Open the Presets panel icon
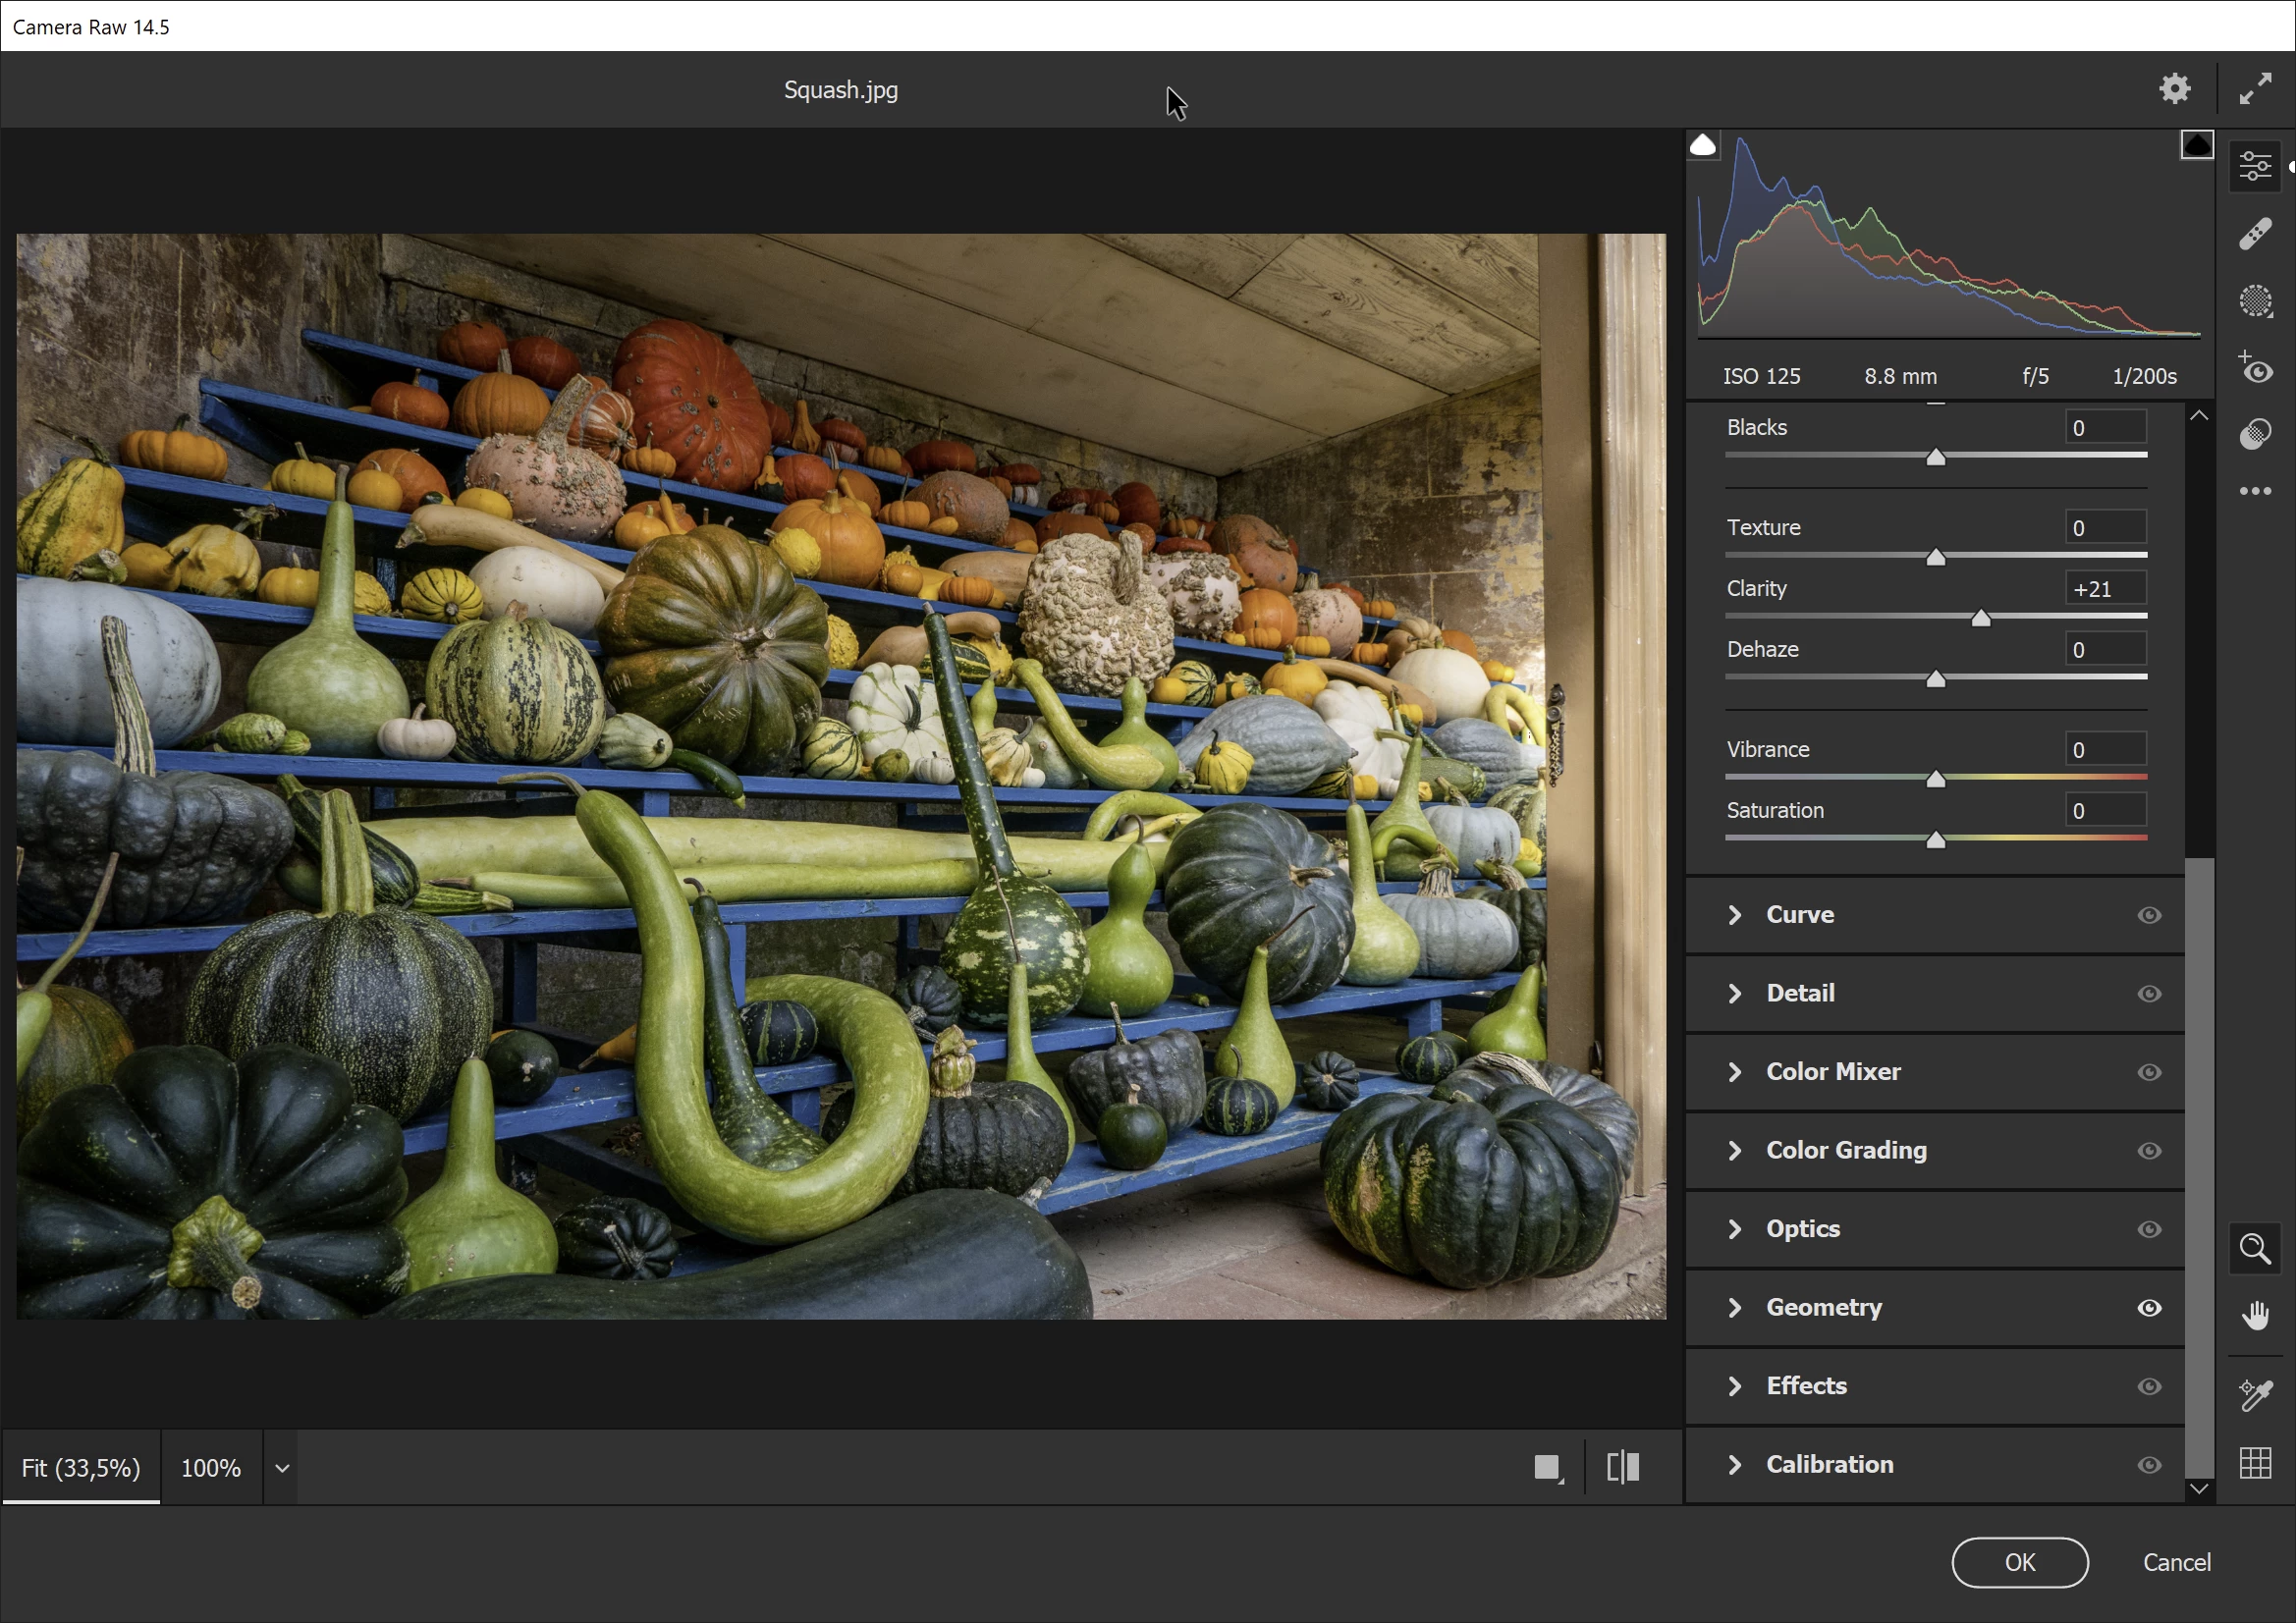Image resolution: width=2296 pixels, height=1623 pixels. [x=2255, y=434]
